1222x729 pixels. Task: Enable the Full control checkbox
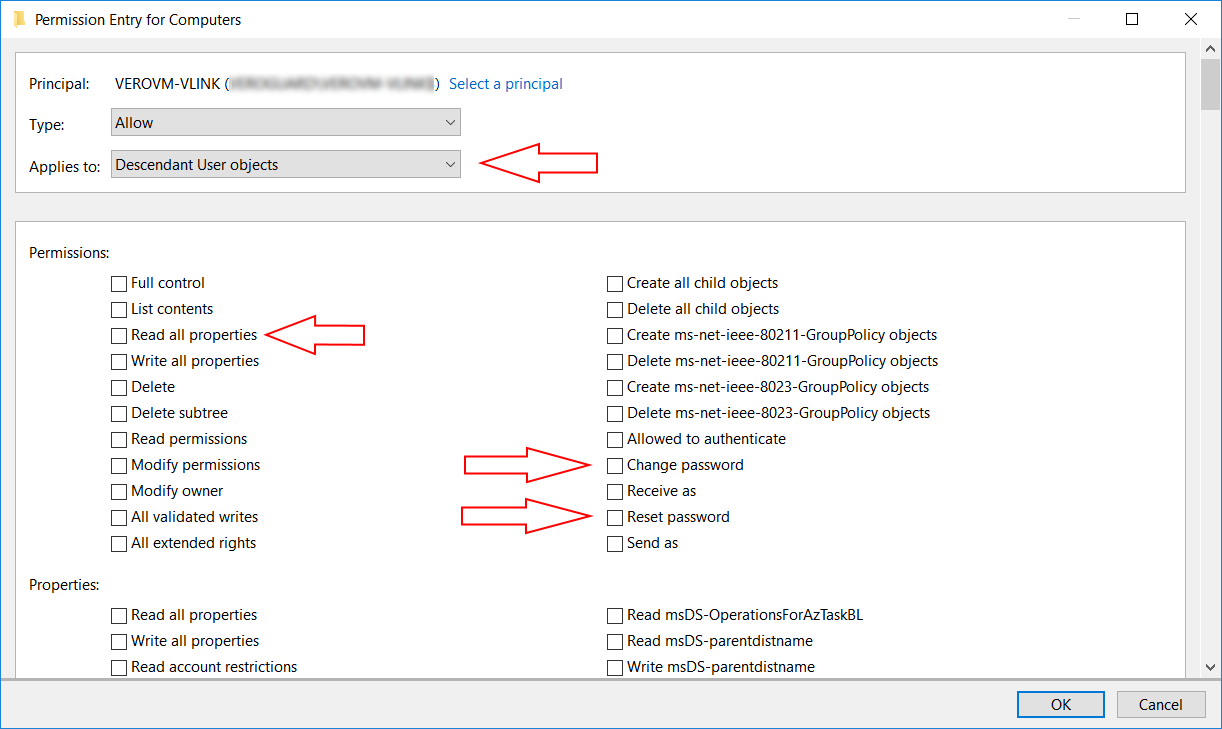(120, 284)
